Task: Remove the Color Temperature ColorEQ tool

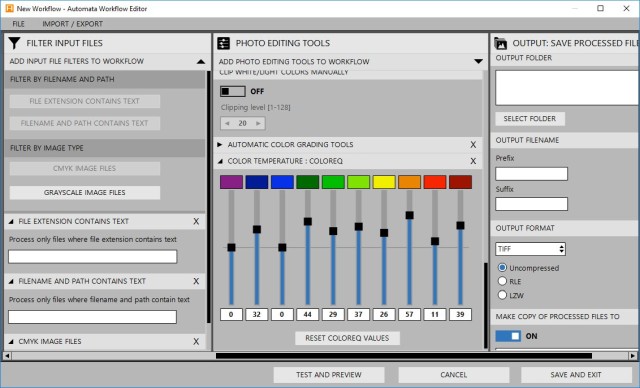Action: tap(473, 161)
